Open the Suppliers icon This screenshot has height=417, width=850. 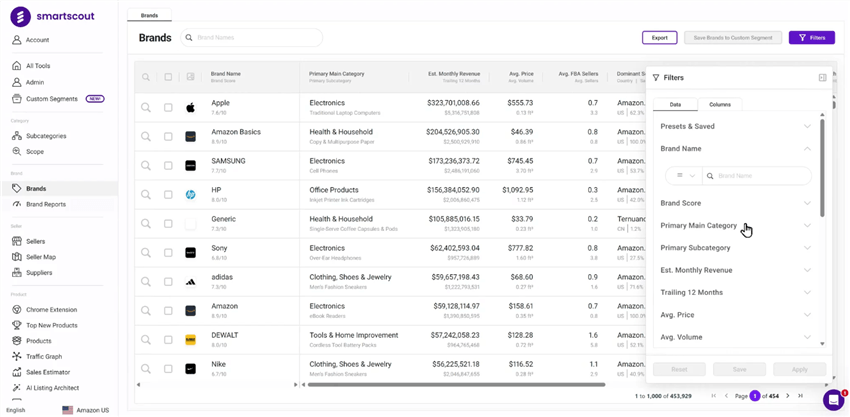17,273
